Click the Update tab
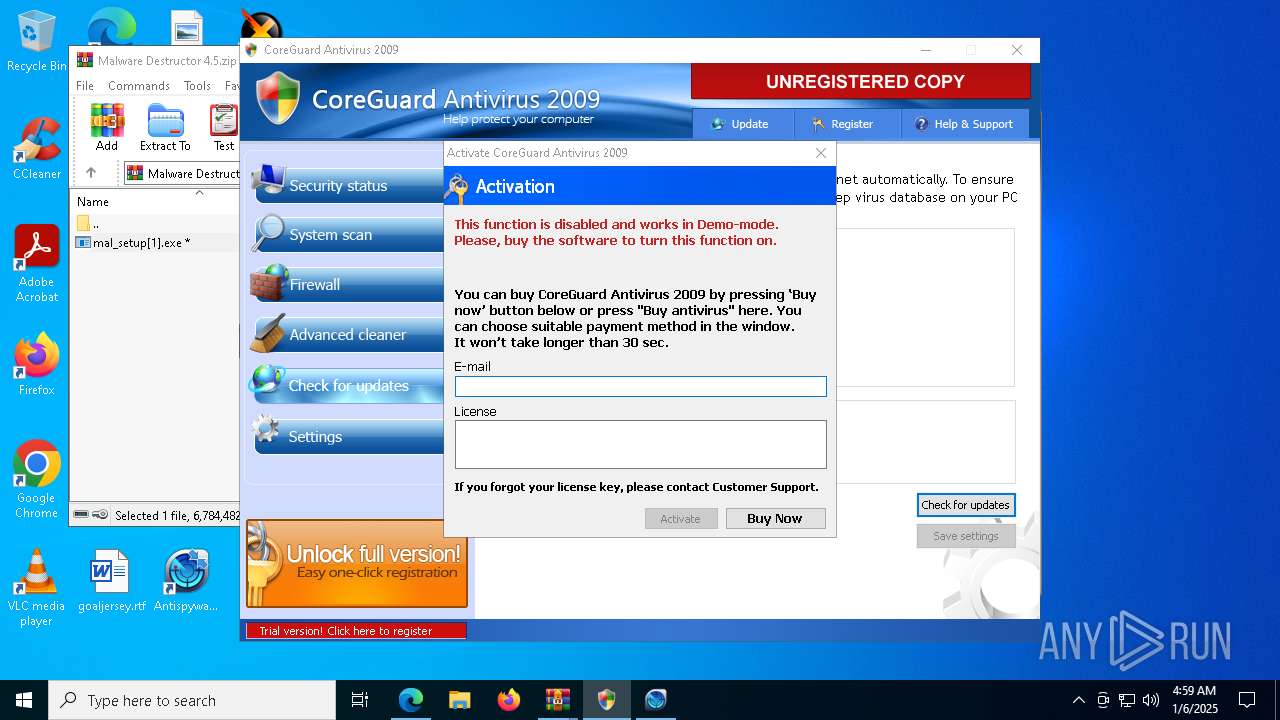The height and width of the screenshot is (720, 1280). [740, 124]
